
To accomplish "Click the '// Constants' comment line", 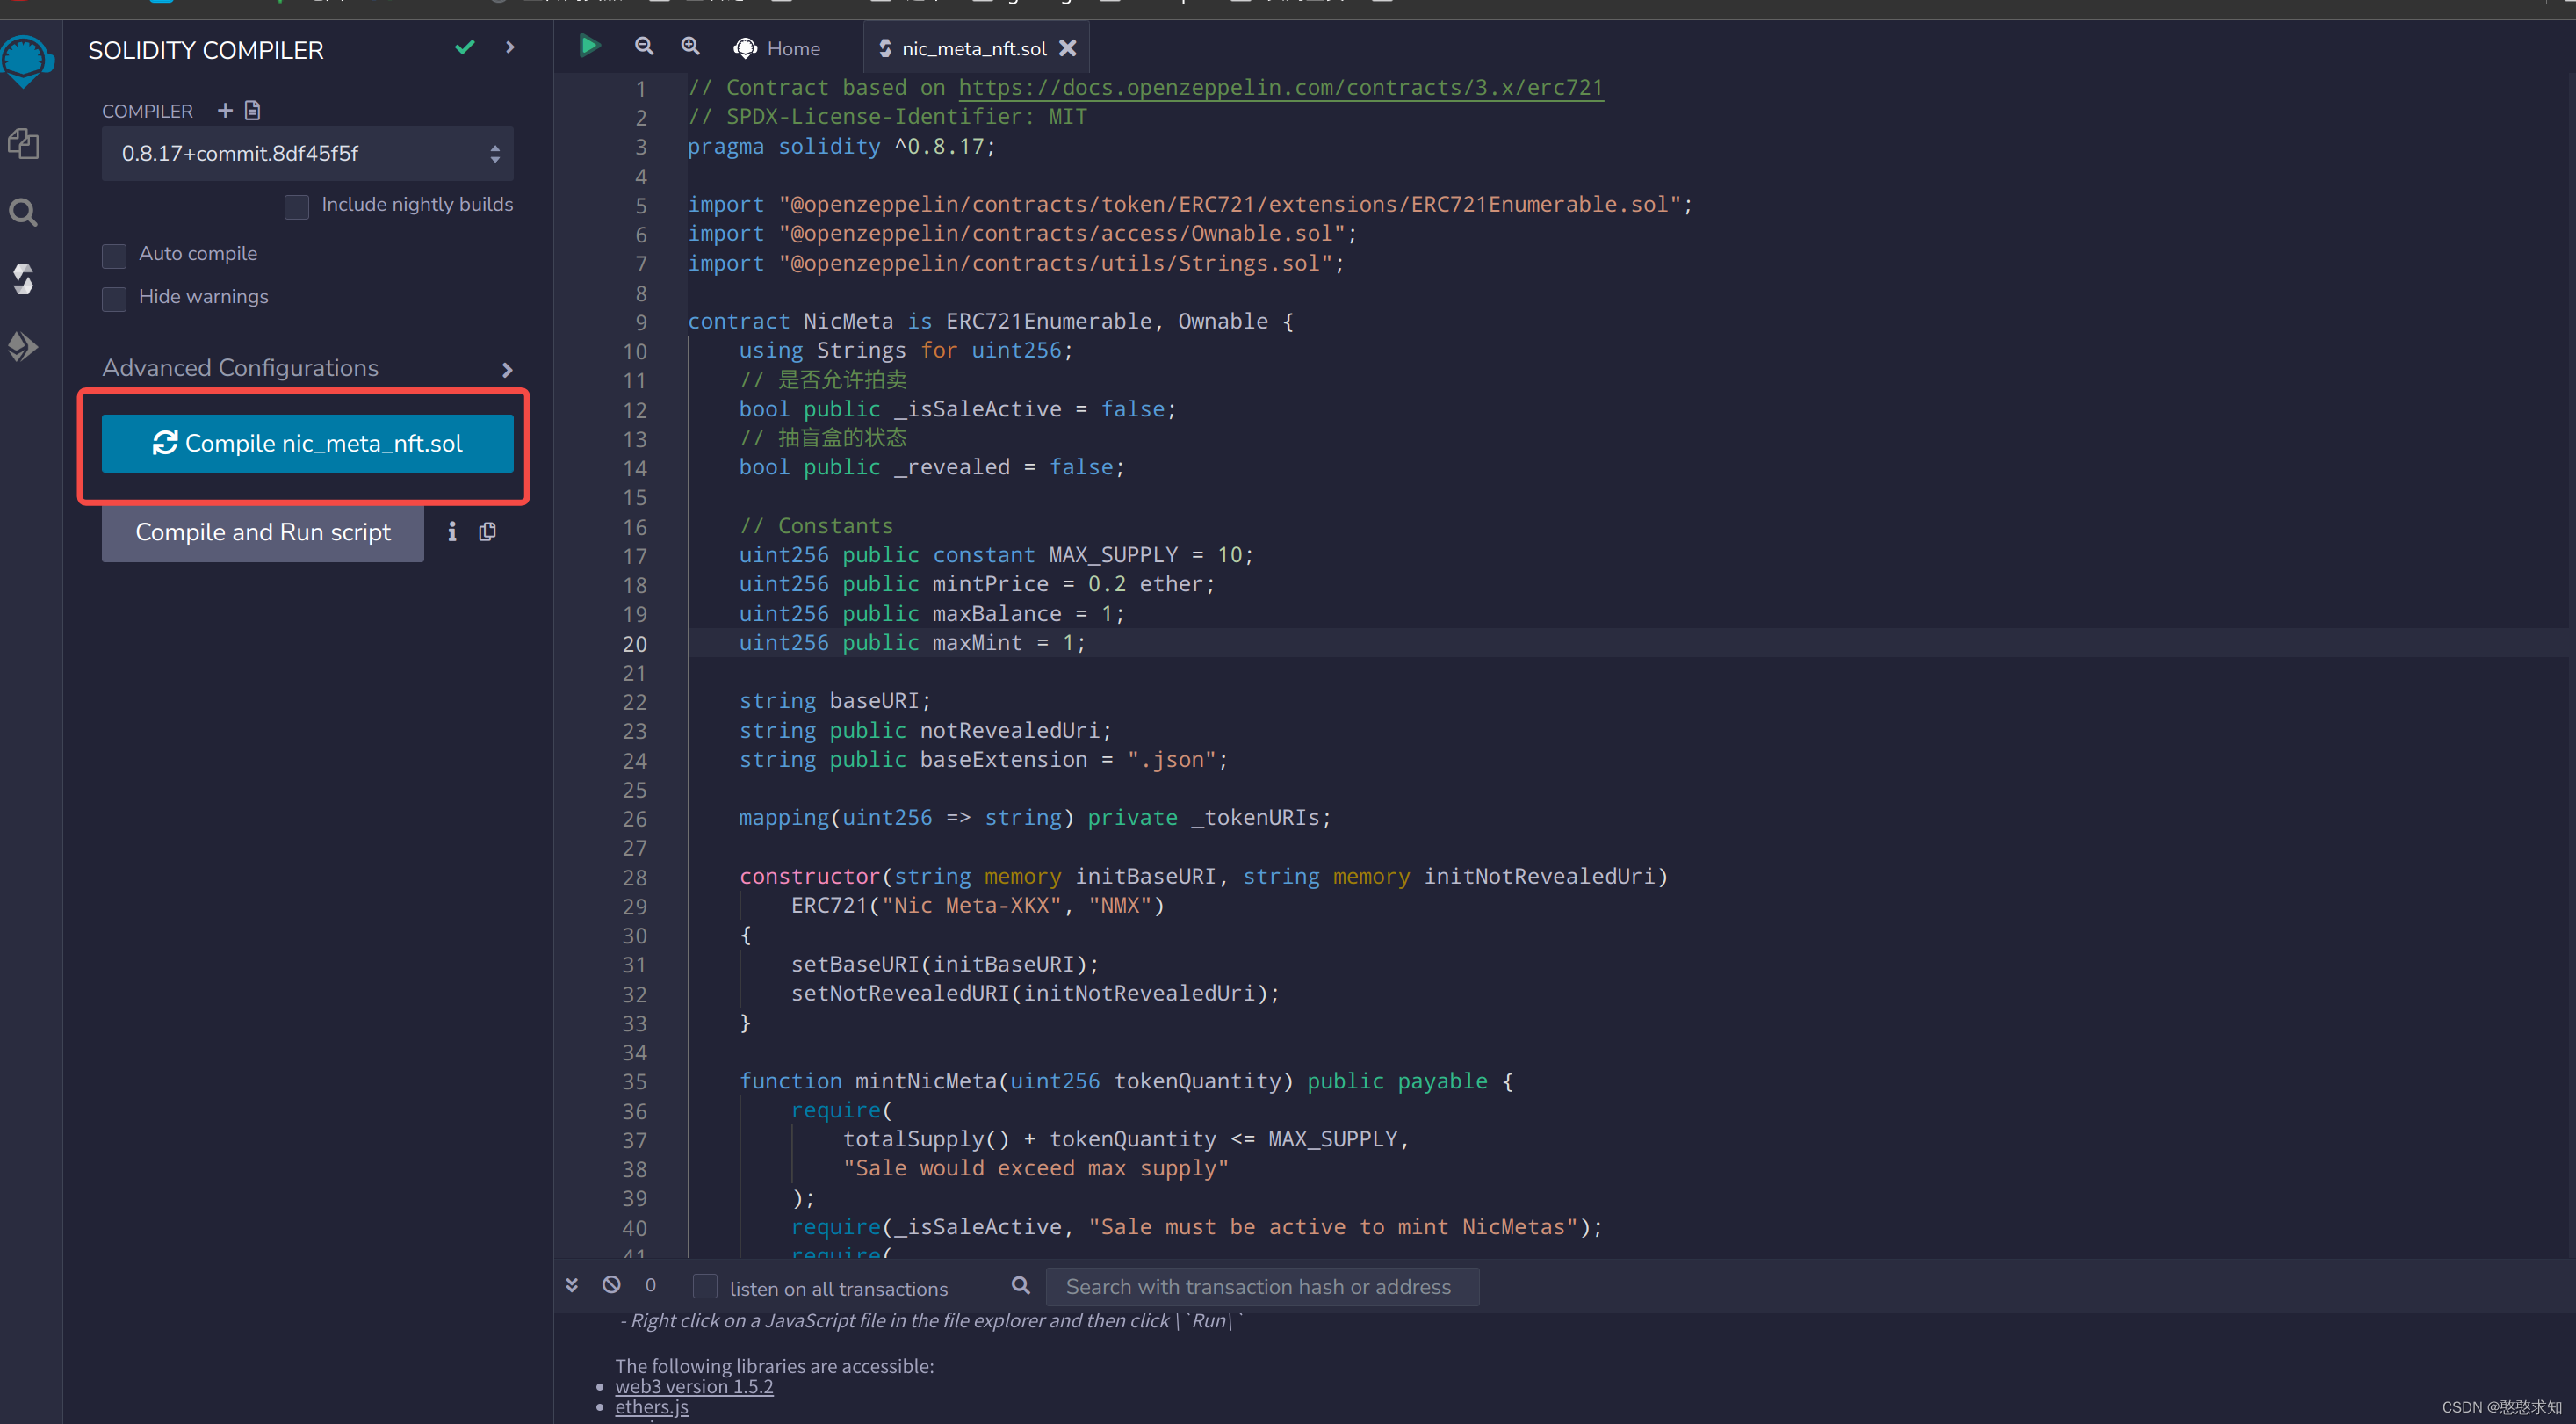I will 816,526.
